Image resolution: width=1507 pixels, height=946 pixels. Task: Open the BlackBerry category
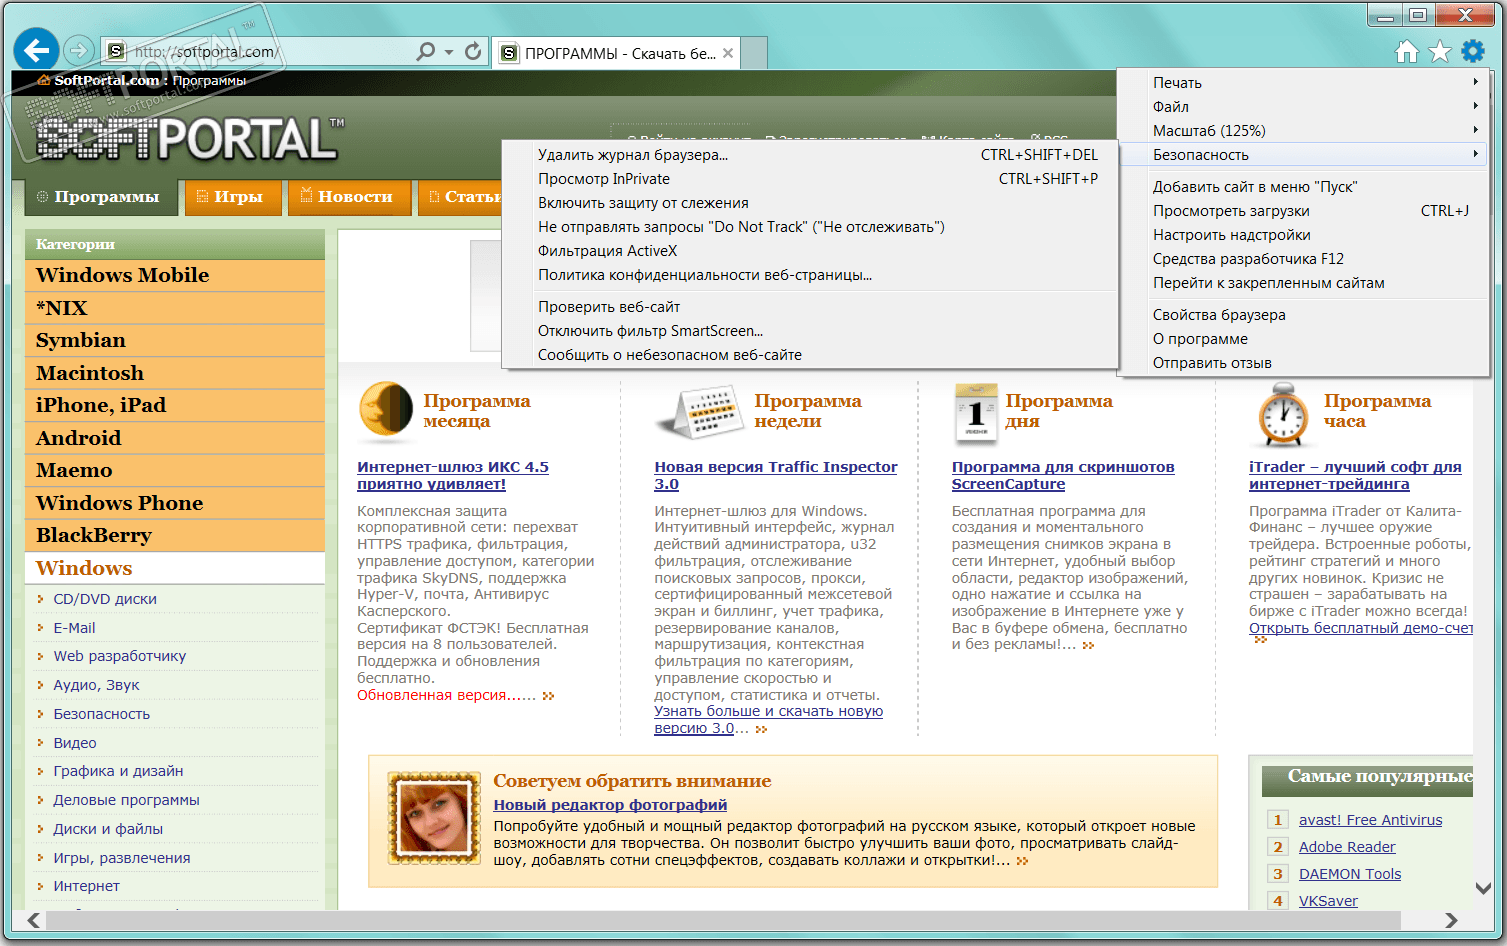point(175,535)
